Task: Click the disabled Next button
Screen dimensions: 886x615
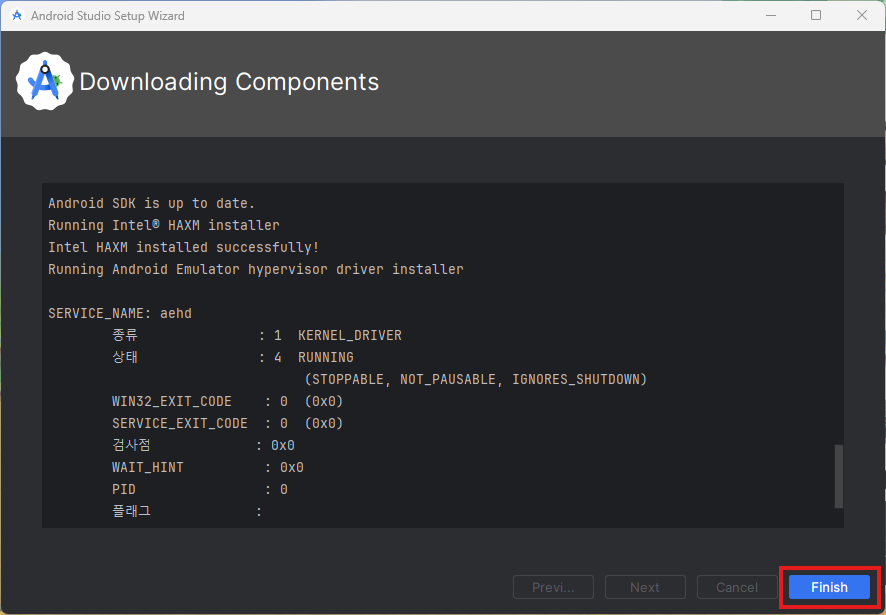Action: pos(645,587)
